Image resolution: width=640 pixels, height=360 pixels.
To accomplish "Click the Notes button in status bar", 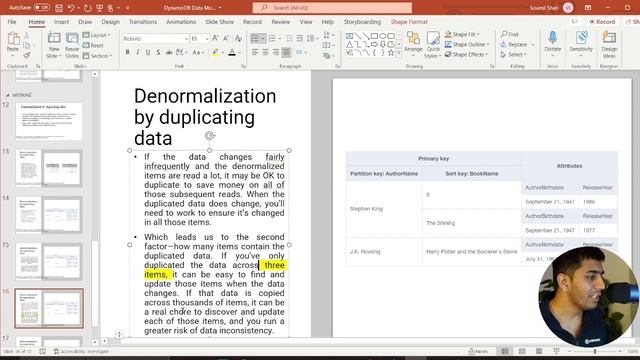I will 478,351.
